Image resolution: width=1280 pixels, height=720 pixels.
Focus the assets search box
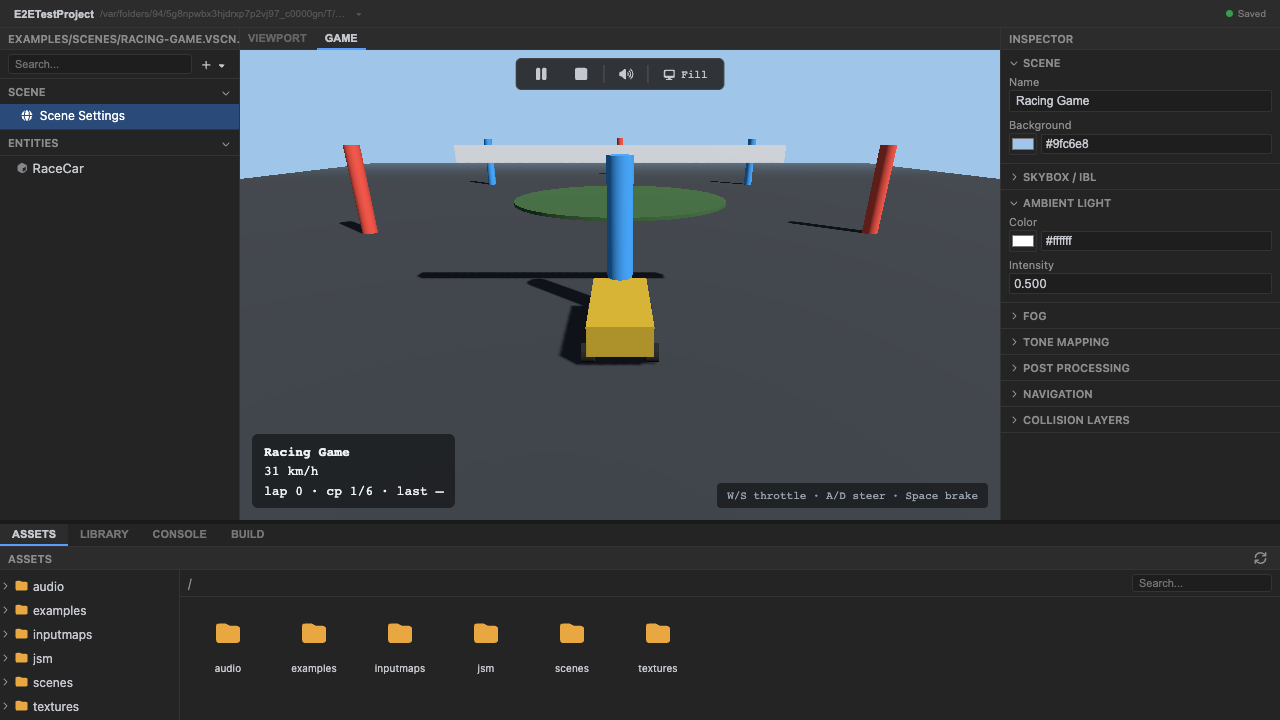[x=1201, y=583]
